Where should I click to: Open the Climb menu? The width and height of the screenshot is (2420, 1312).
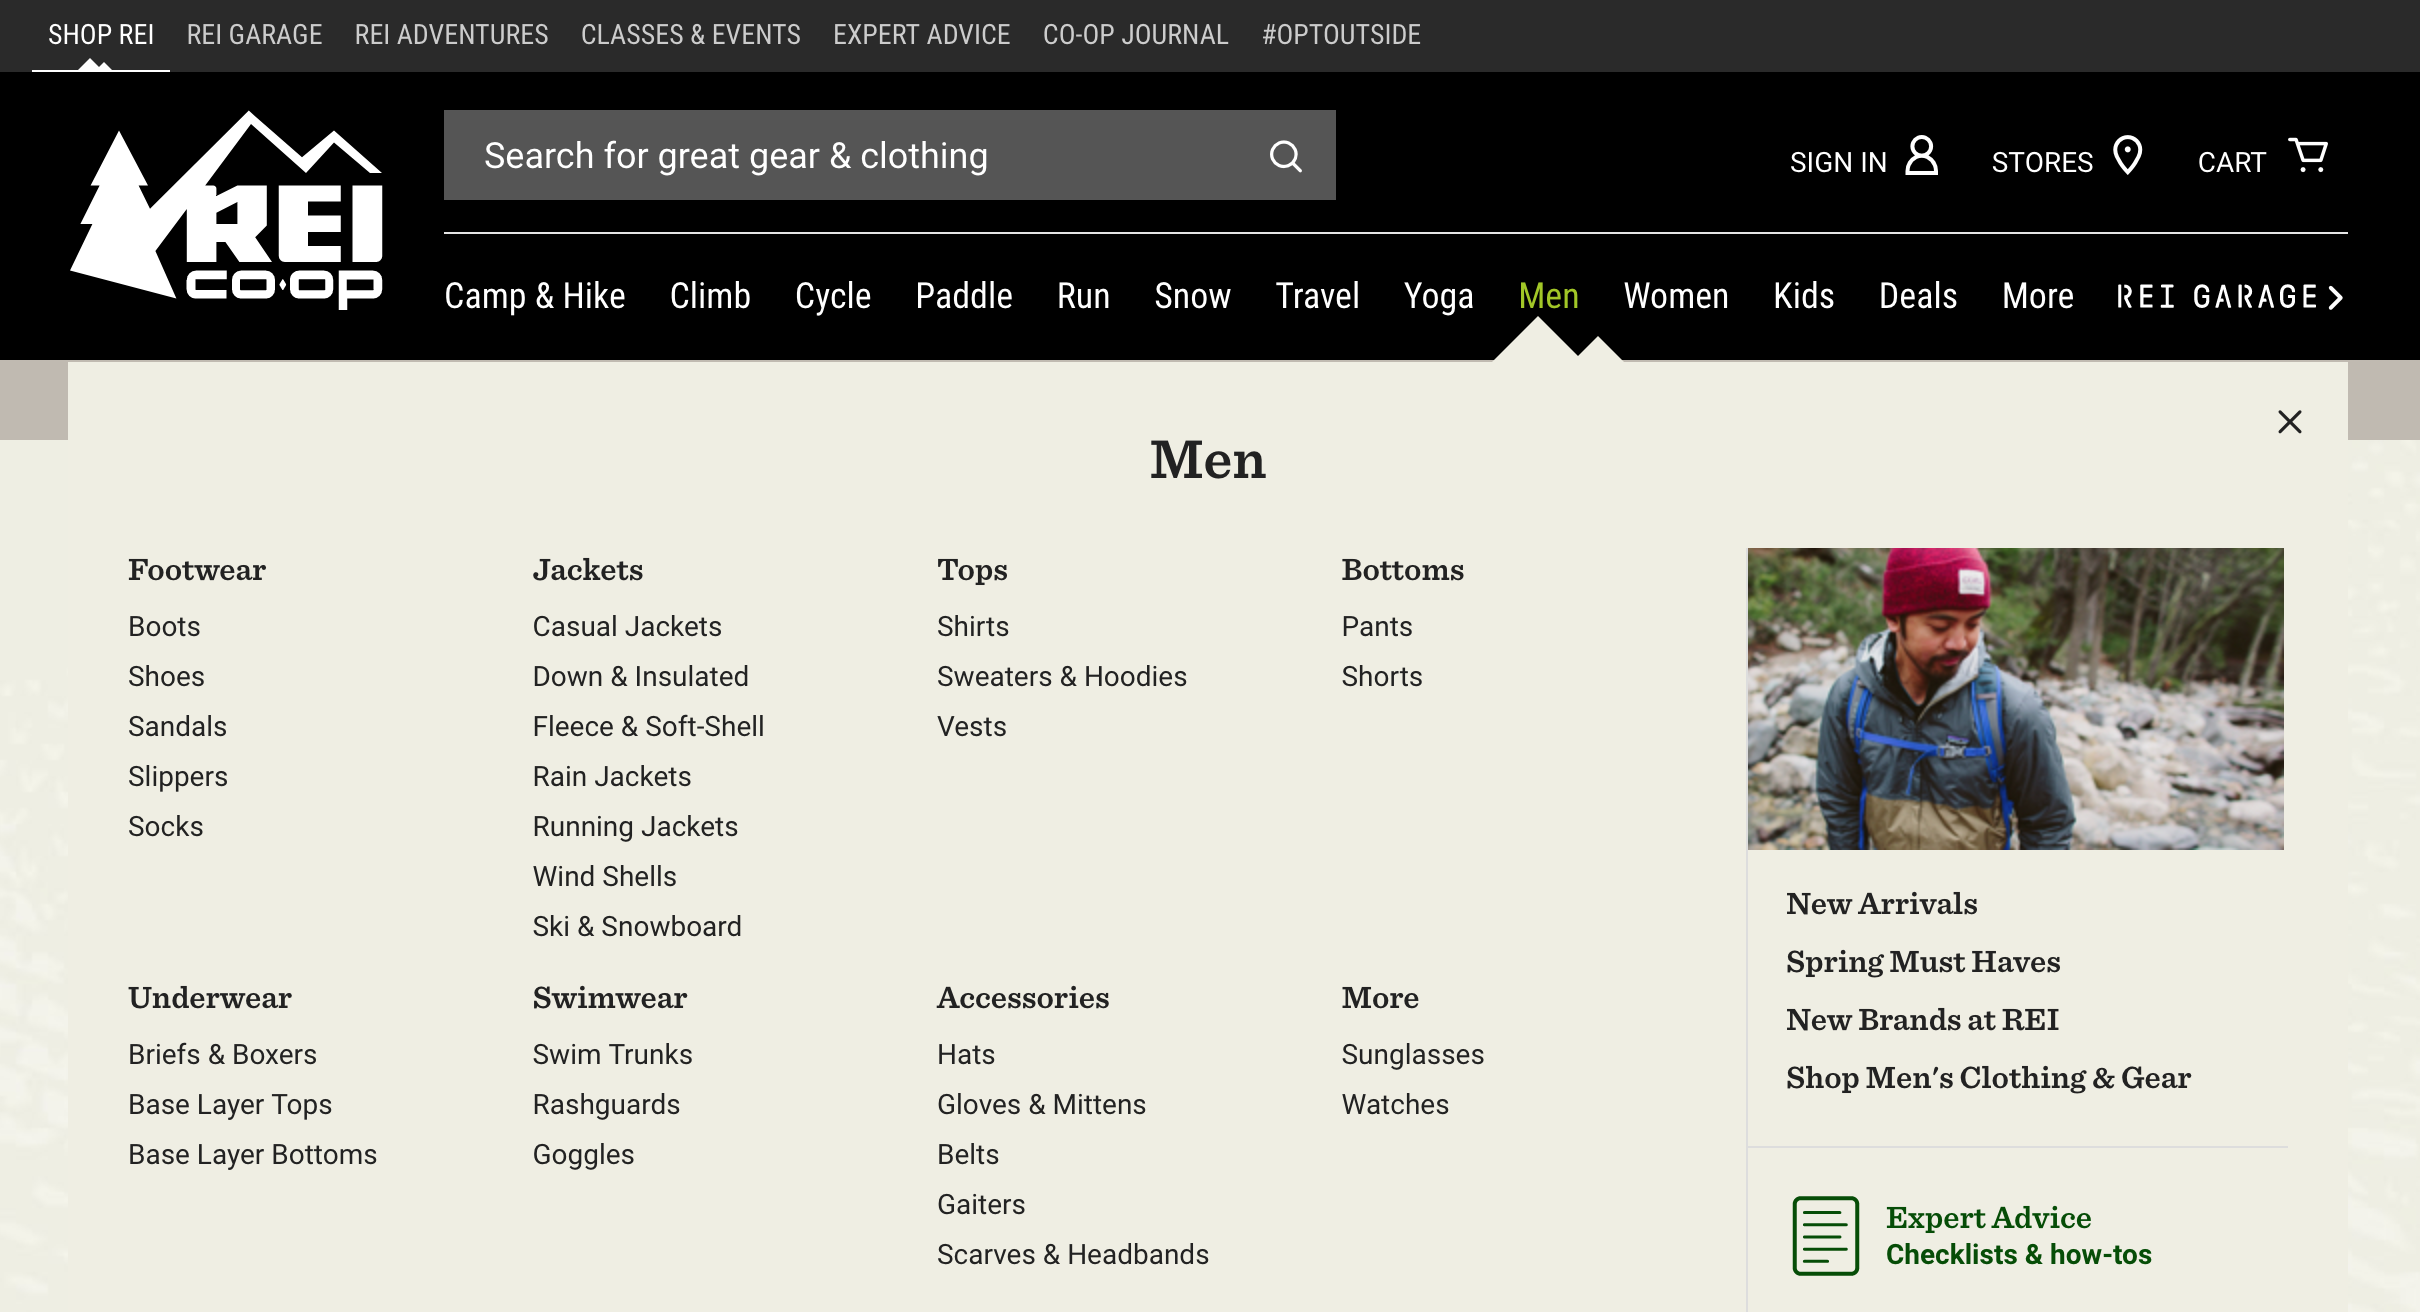710,296
